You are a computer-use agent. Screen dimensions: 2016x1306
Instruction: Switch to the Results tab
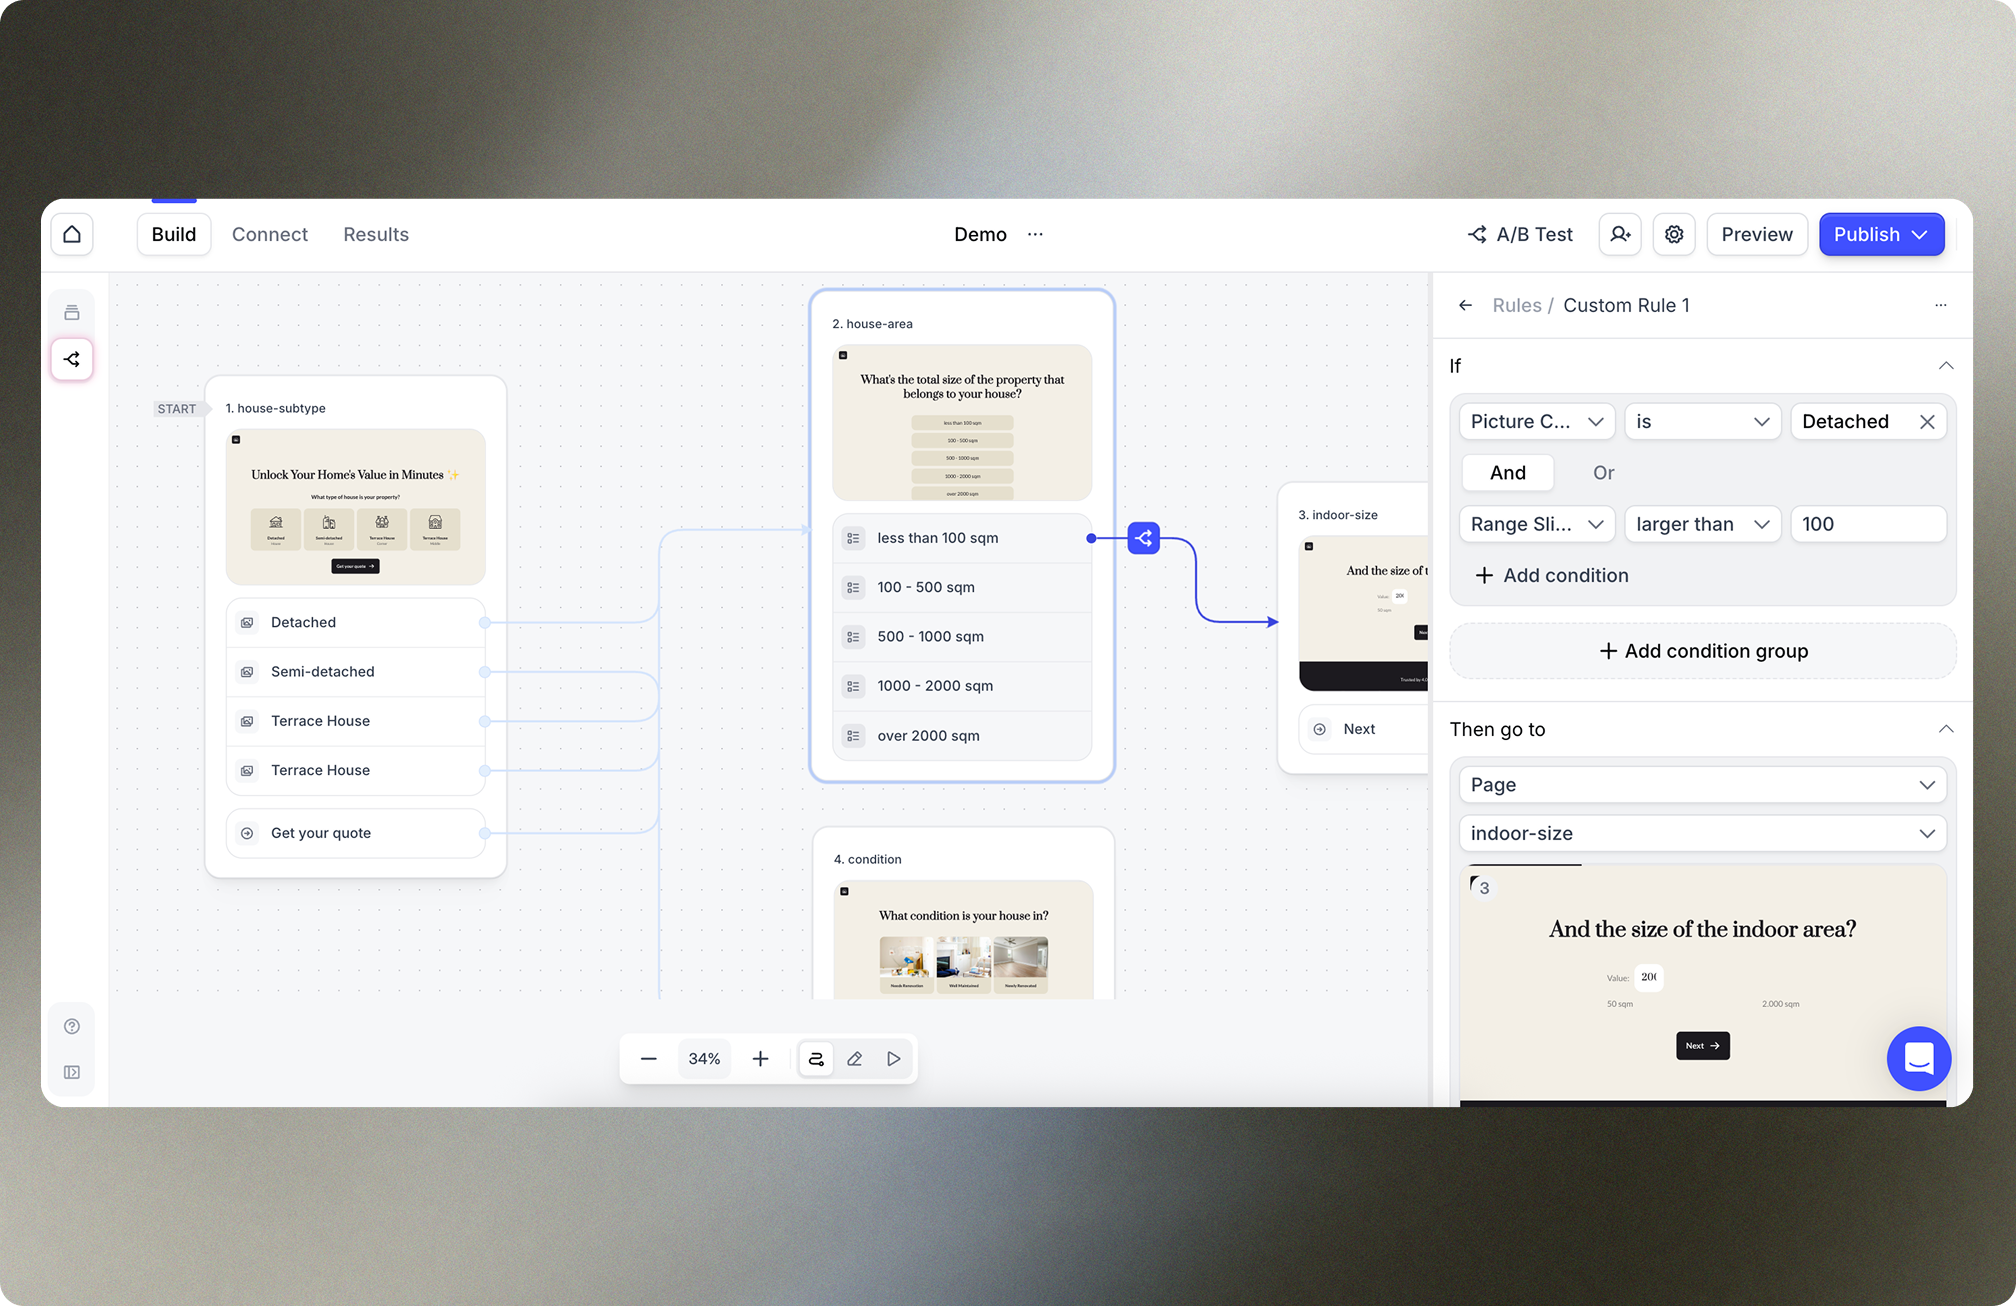(x=376, y=234)
